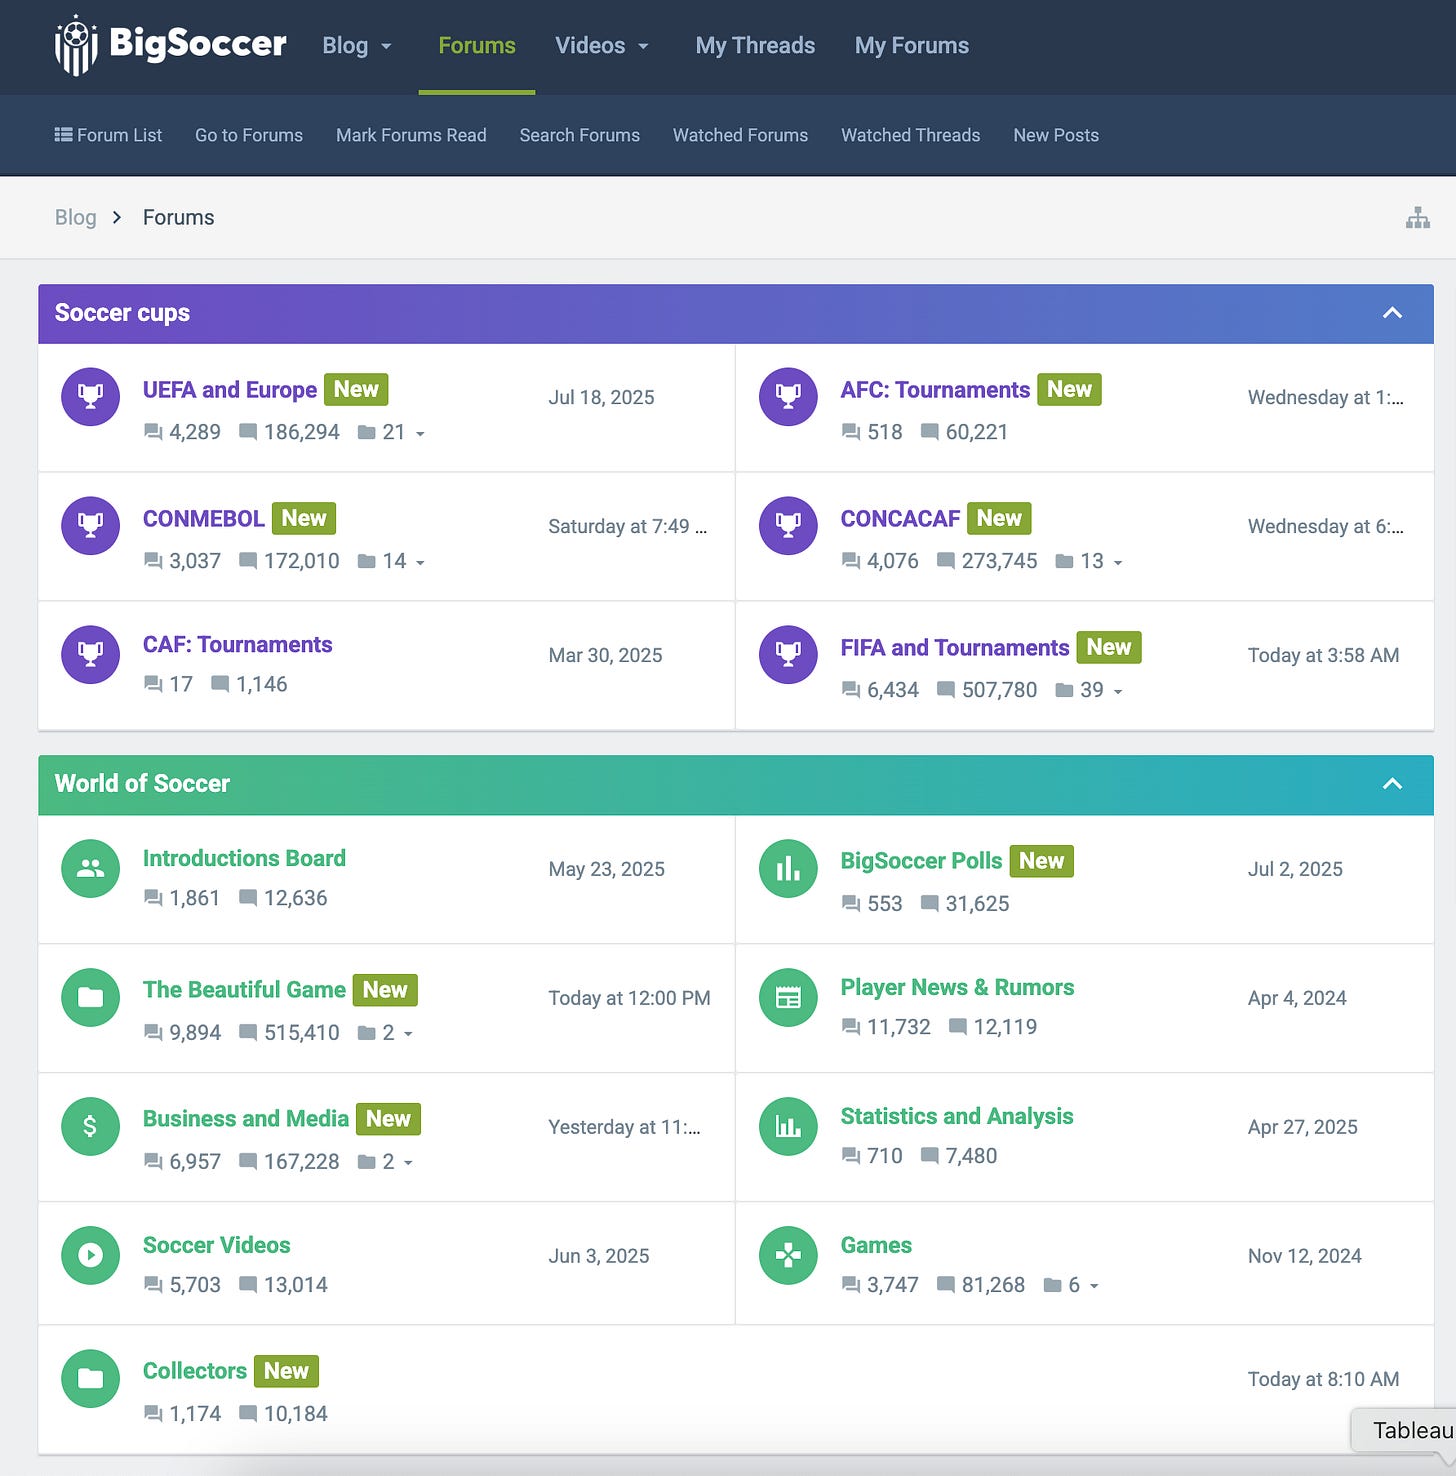Click the New badge beside BigSoccer Polls
The image size is (1456, 1476).
[x=1041, y=861]
